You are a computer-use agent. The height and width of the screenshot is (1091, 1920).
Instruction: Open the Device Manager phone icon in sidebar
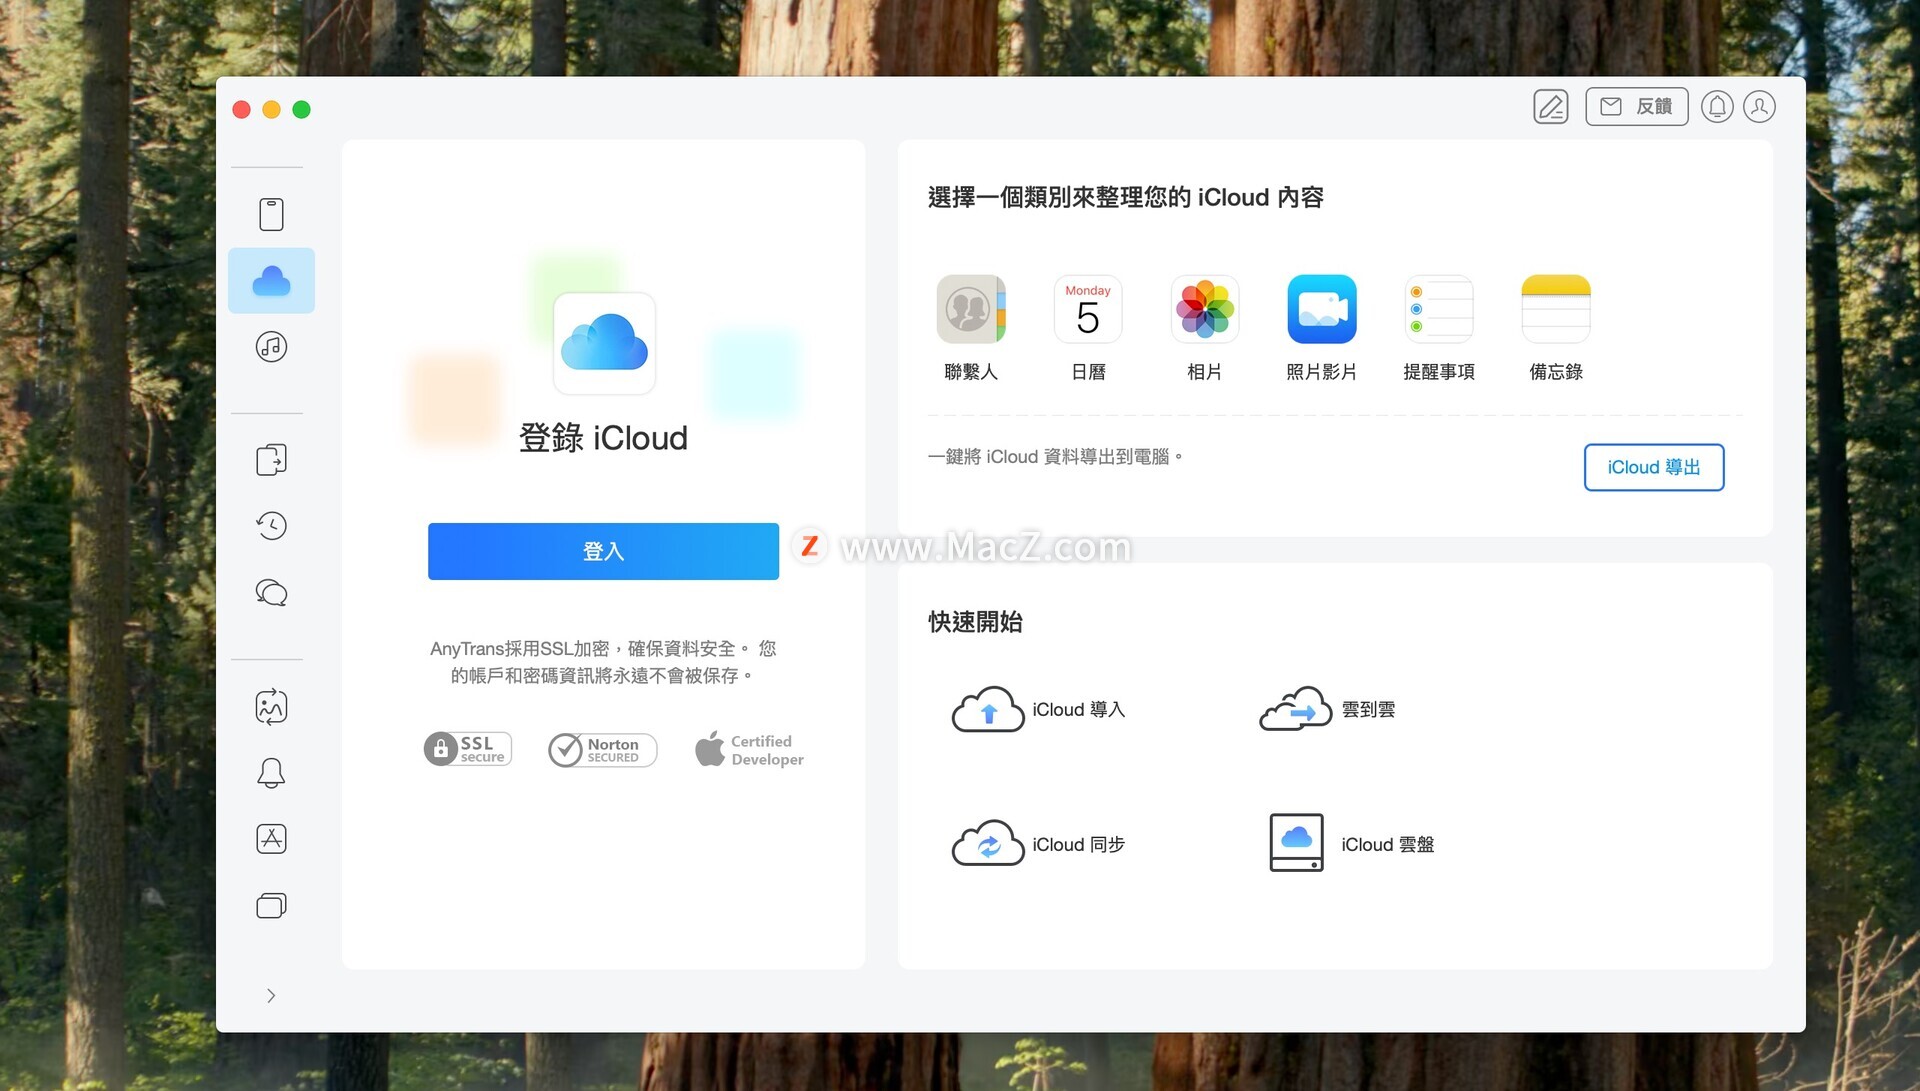tap(271, 214)
